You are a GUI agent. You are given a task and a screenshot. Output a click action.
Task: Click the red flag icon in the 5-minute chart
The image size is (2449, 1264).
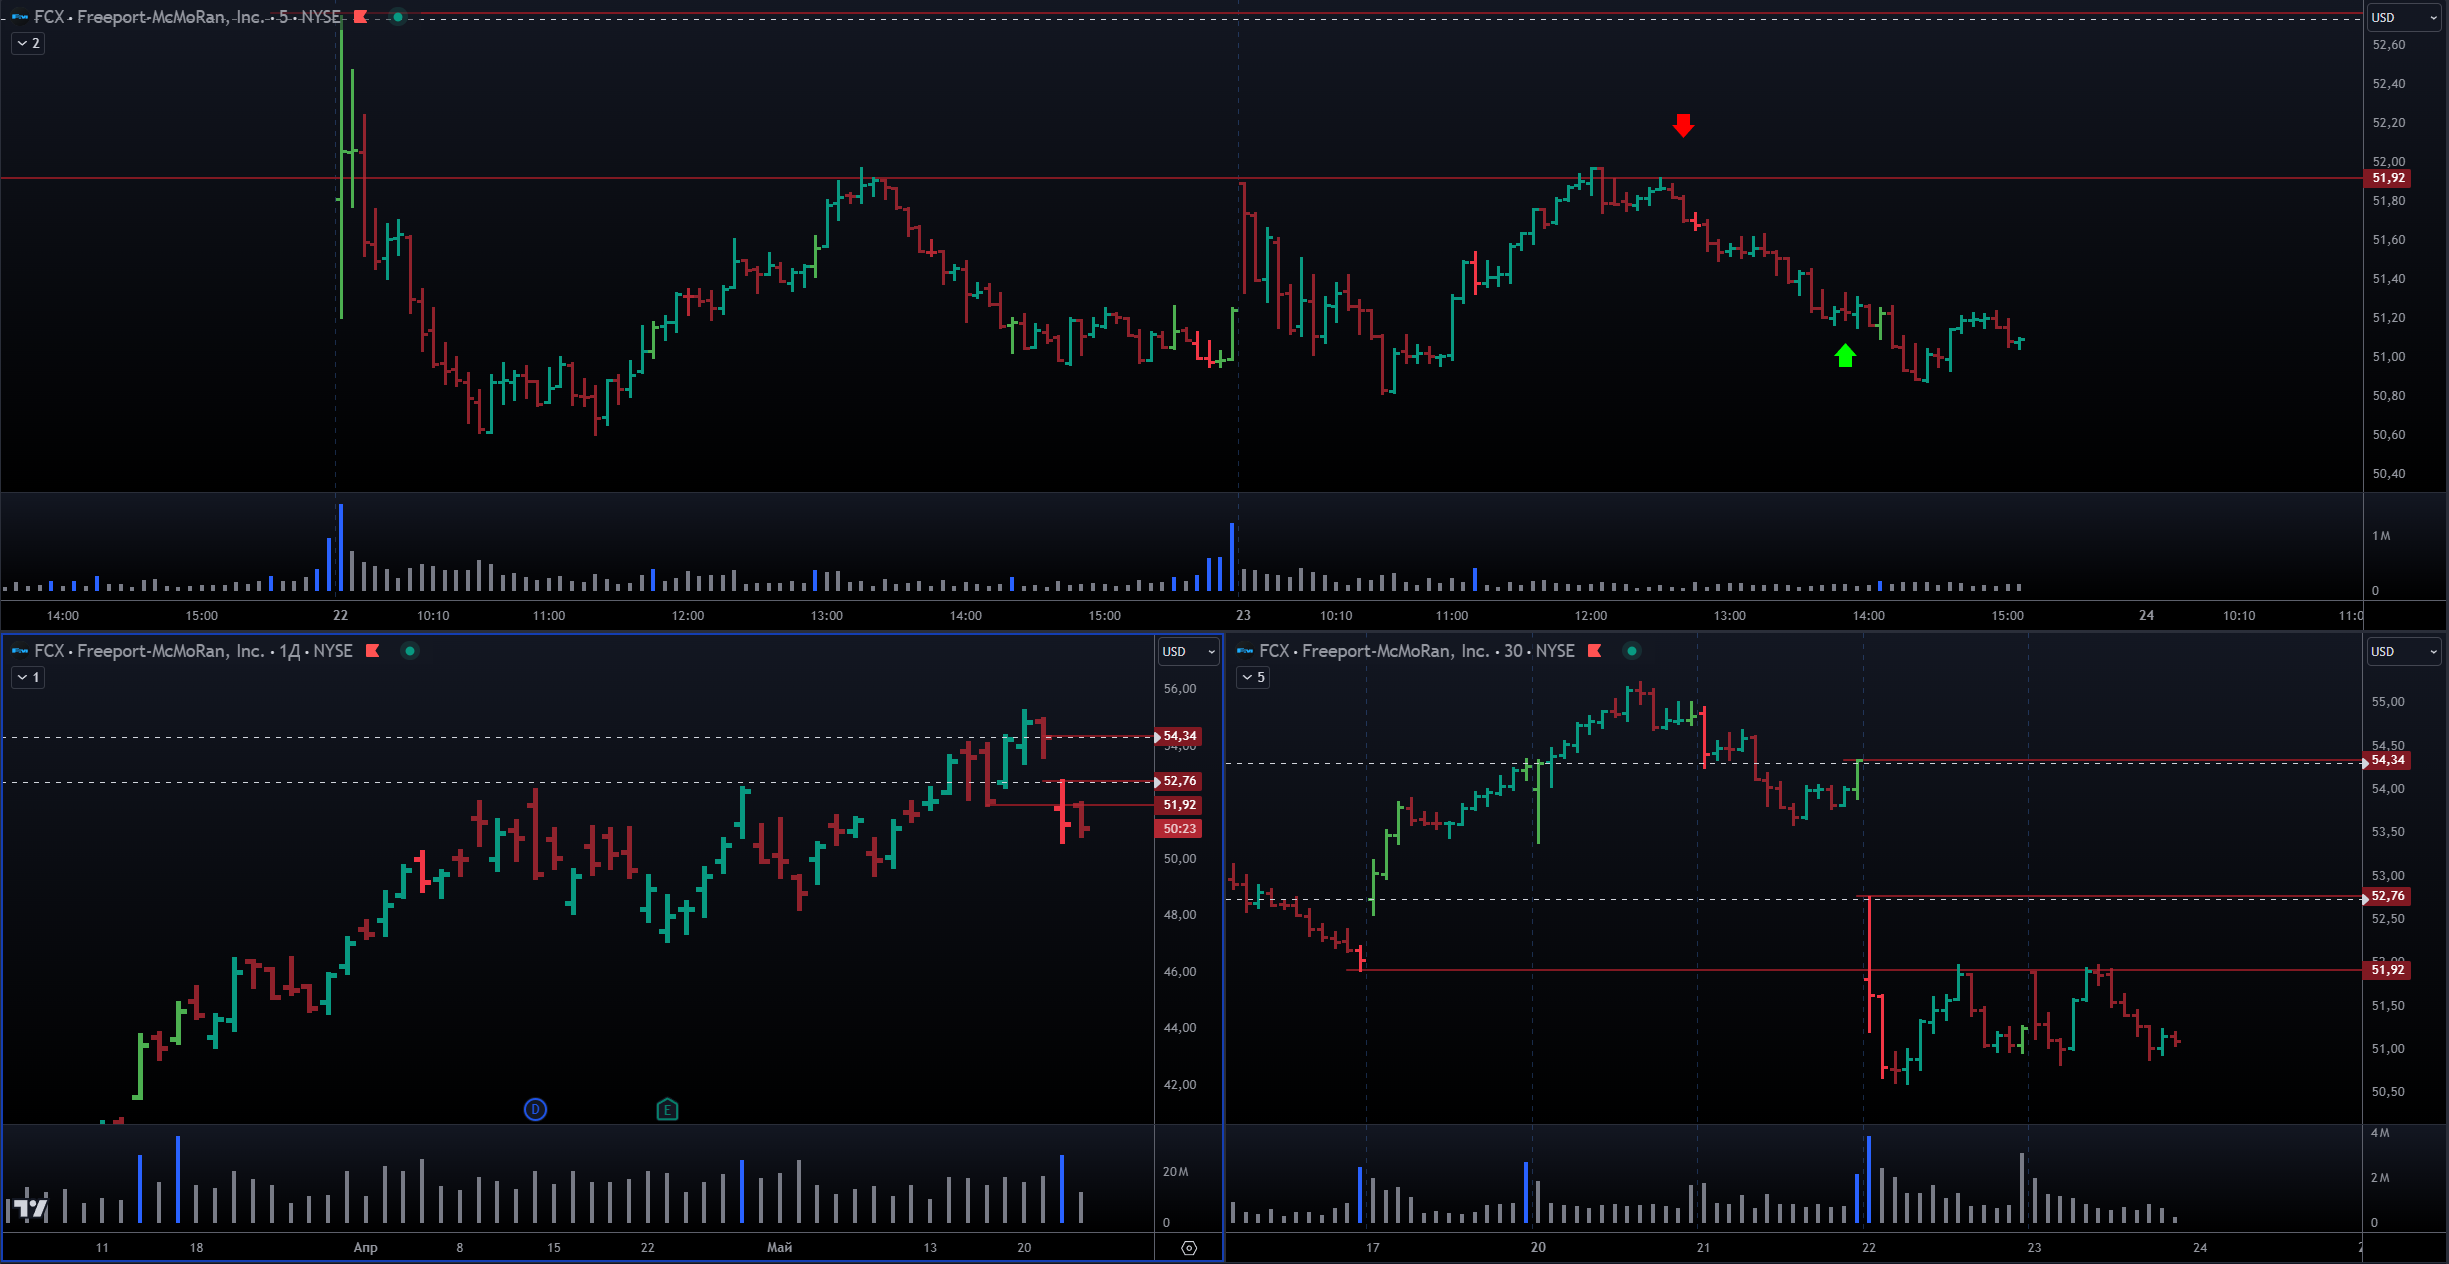(361, 17)
